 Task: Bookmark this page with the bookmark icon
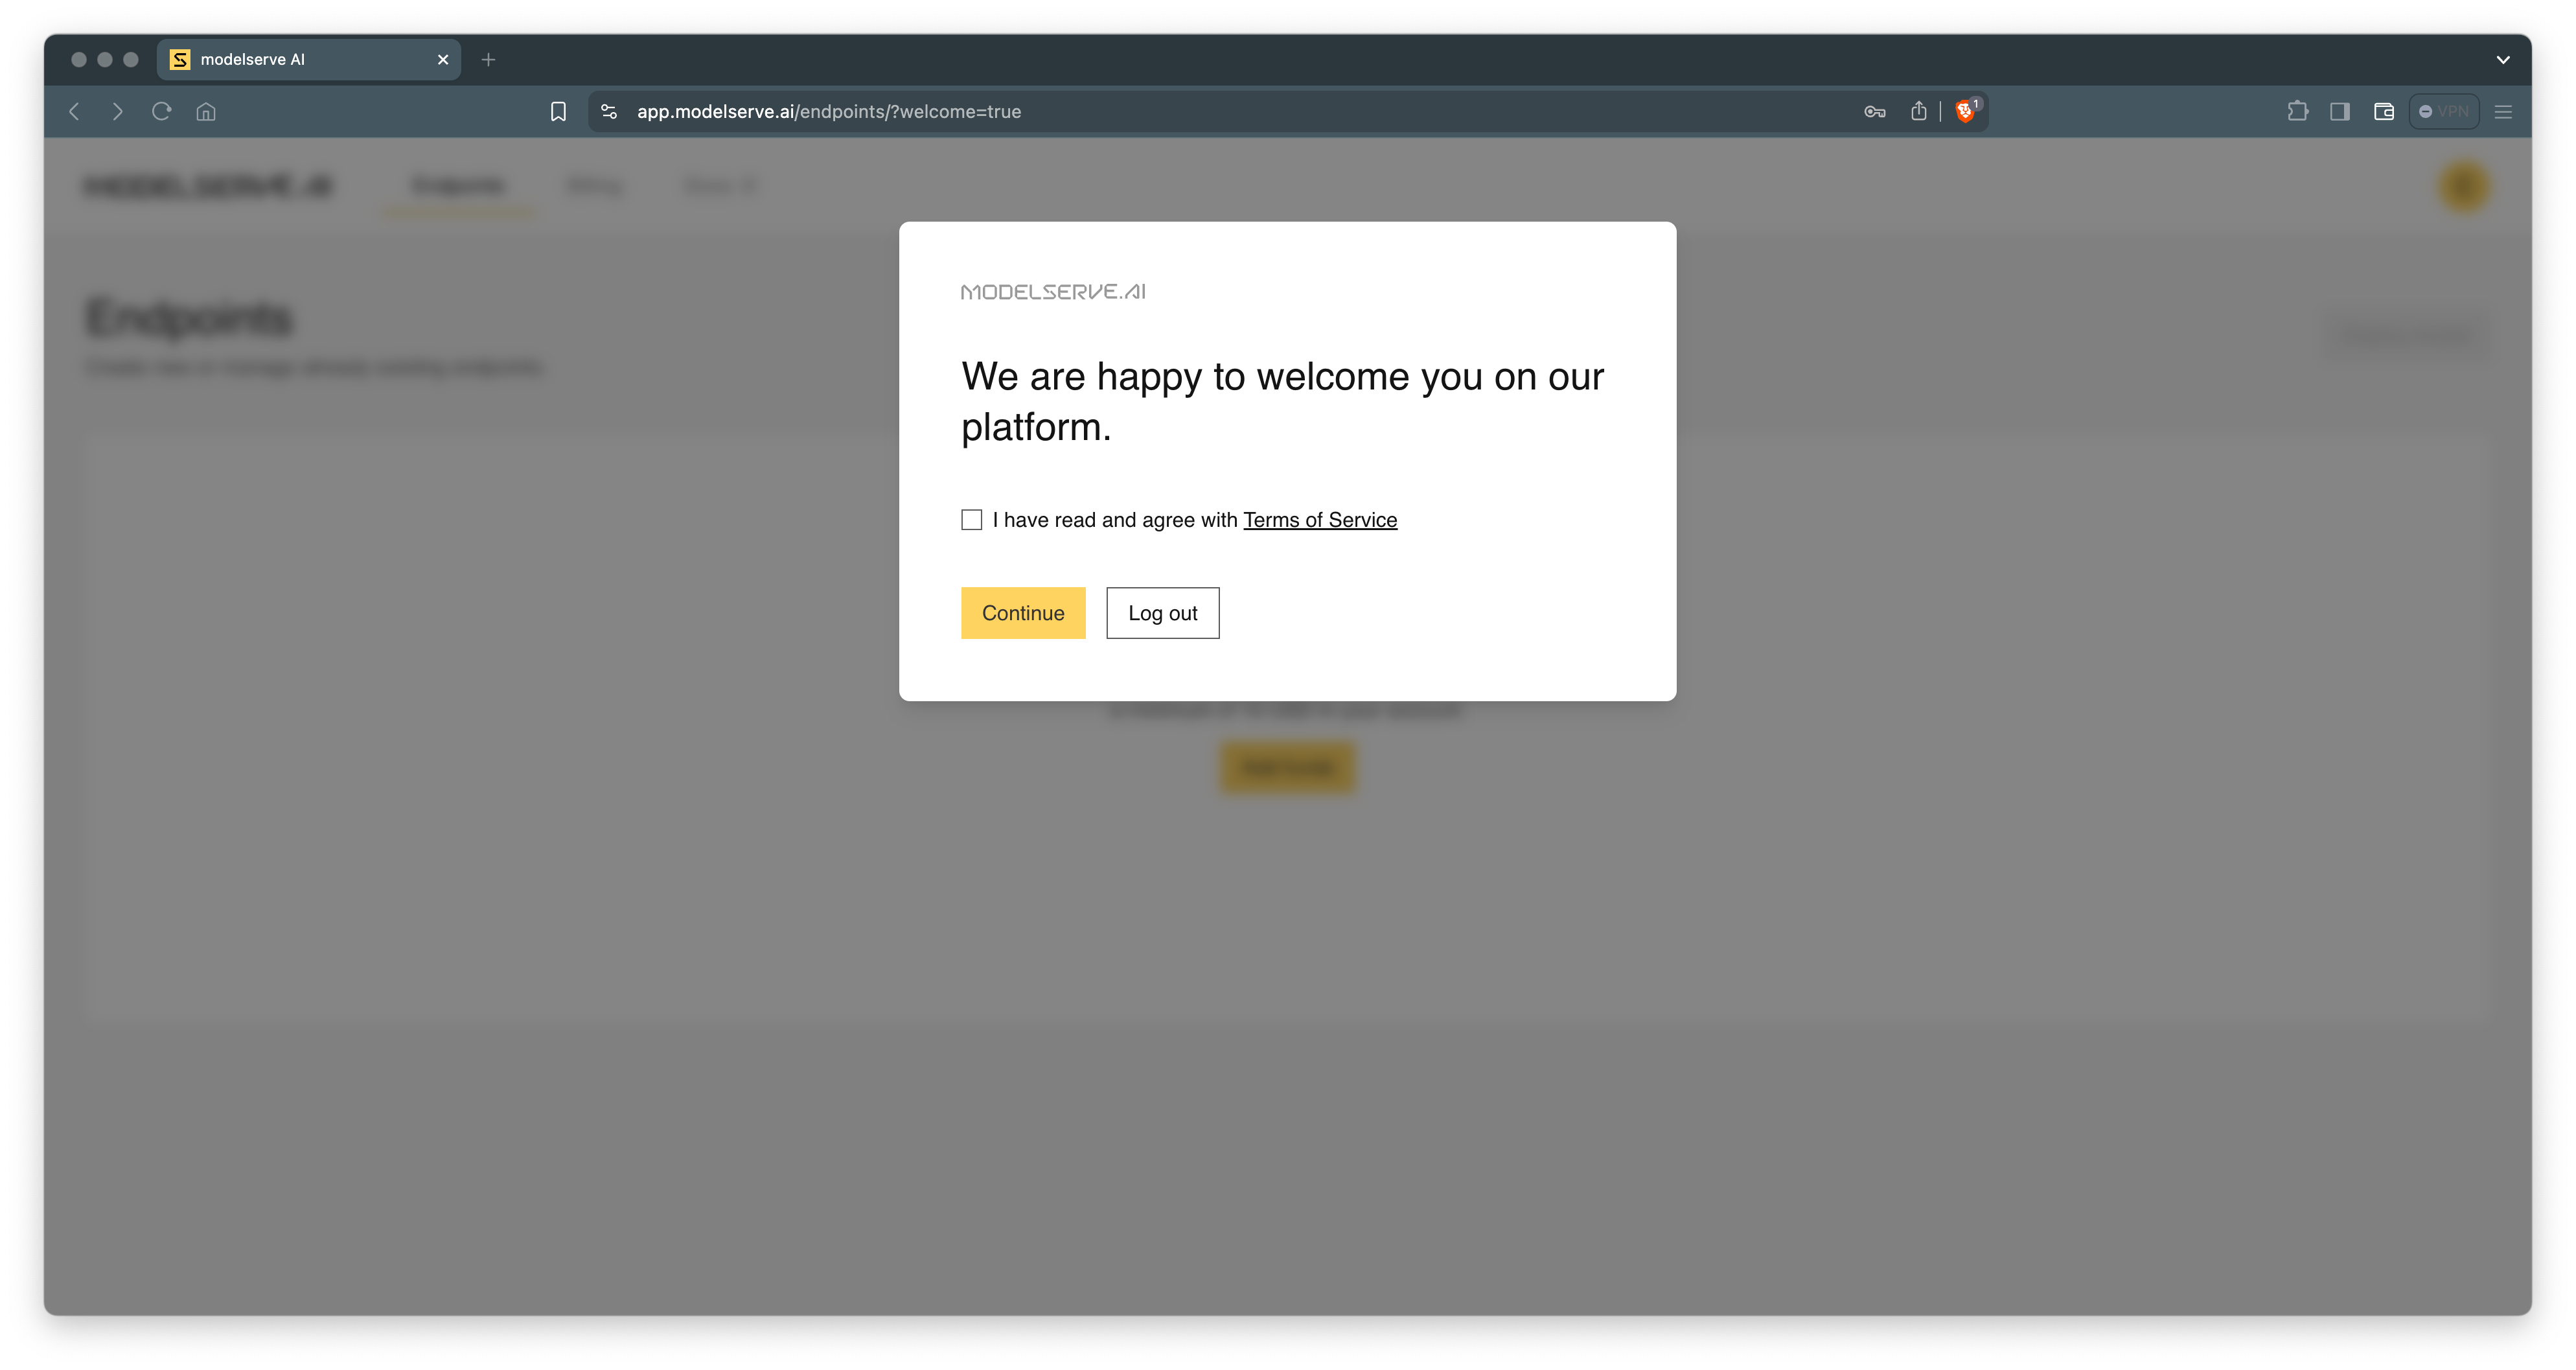[x=558, y=111]
